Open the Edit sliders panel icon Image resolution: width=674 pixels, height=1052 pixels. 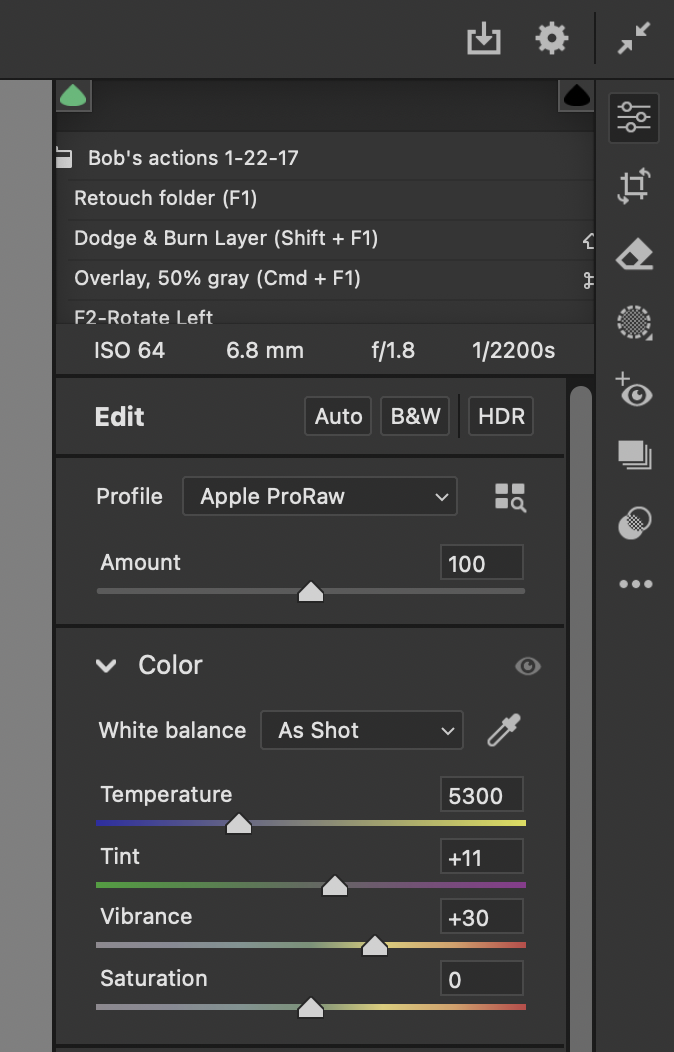tap(634, 118)
